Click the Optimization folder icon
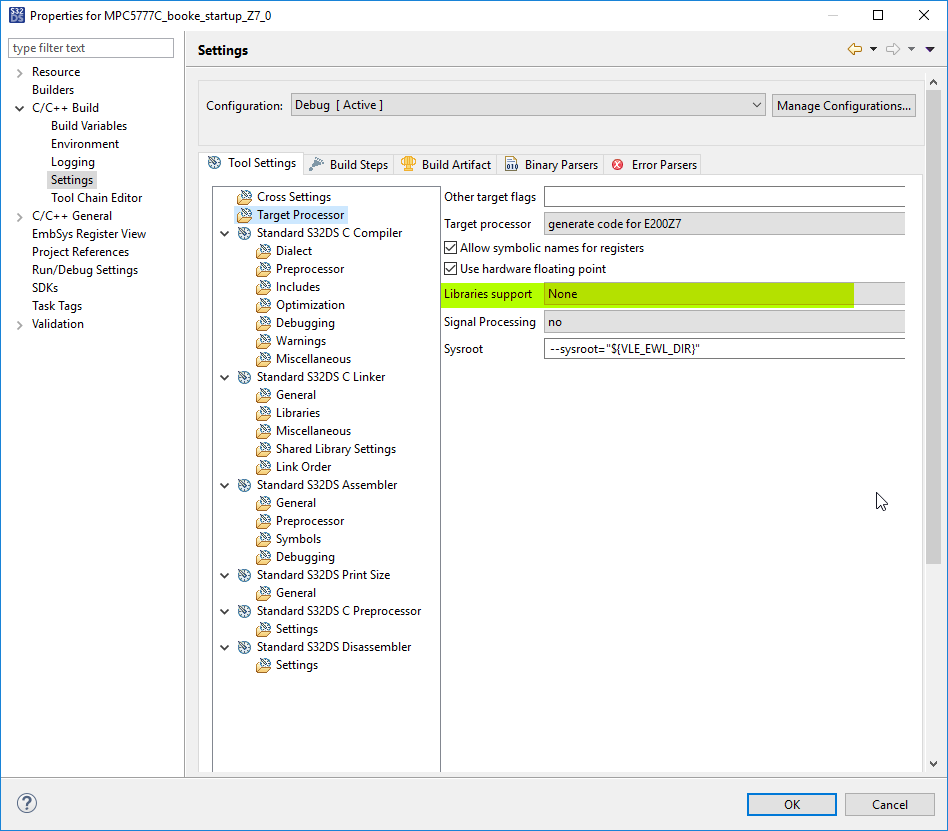 coord(264,305)
